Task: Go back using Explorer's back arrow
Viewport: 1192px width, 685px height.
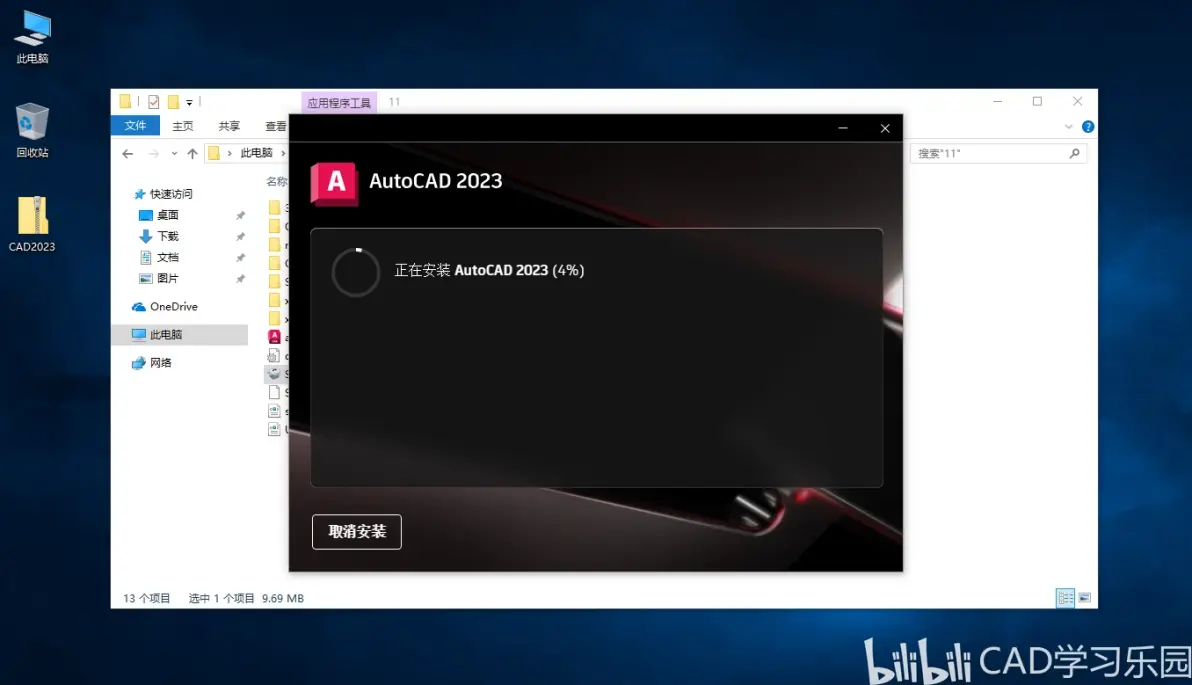Action: point(128,154)
